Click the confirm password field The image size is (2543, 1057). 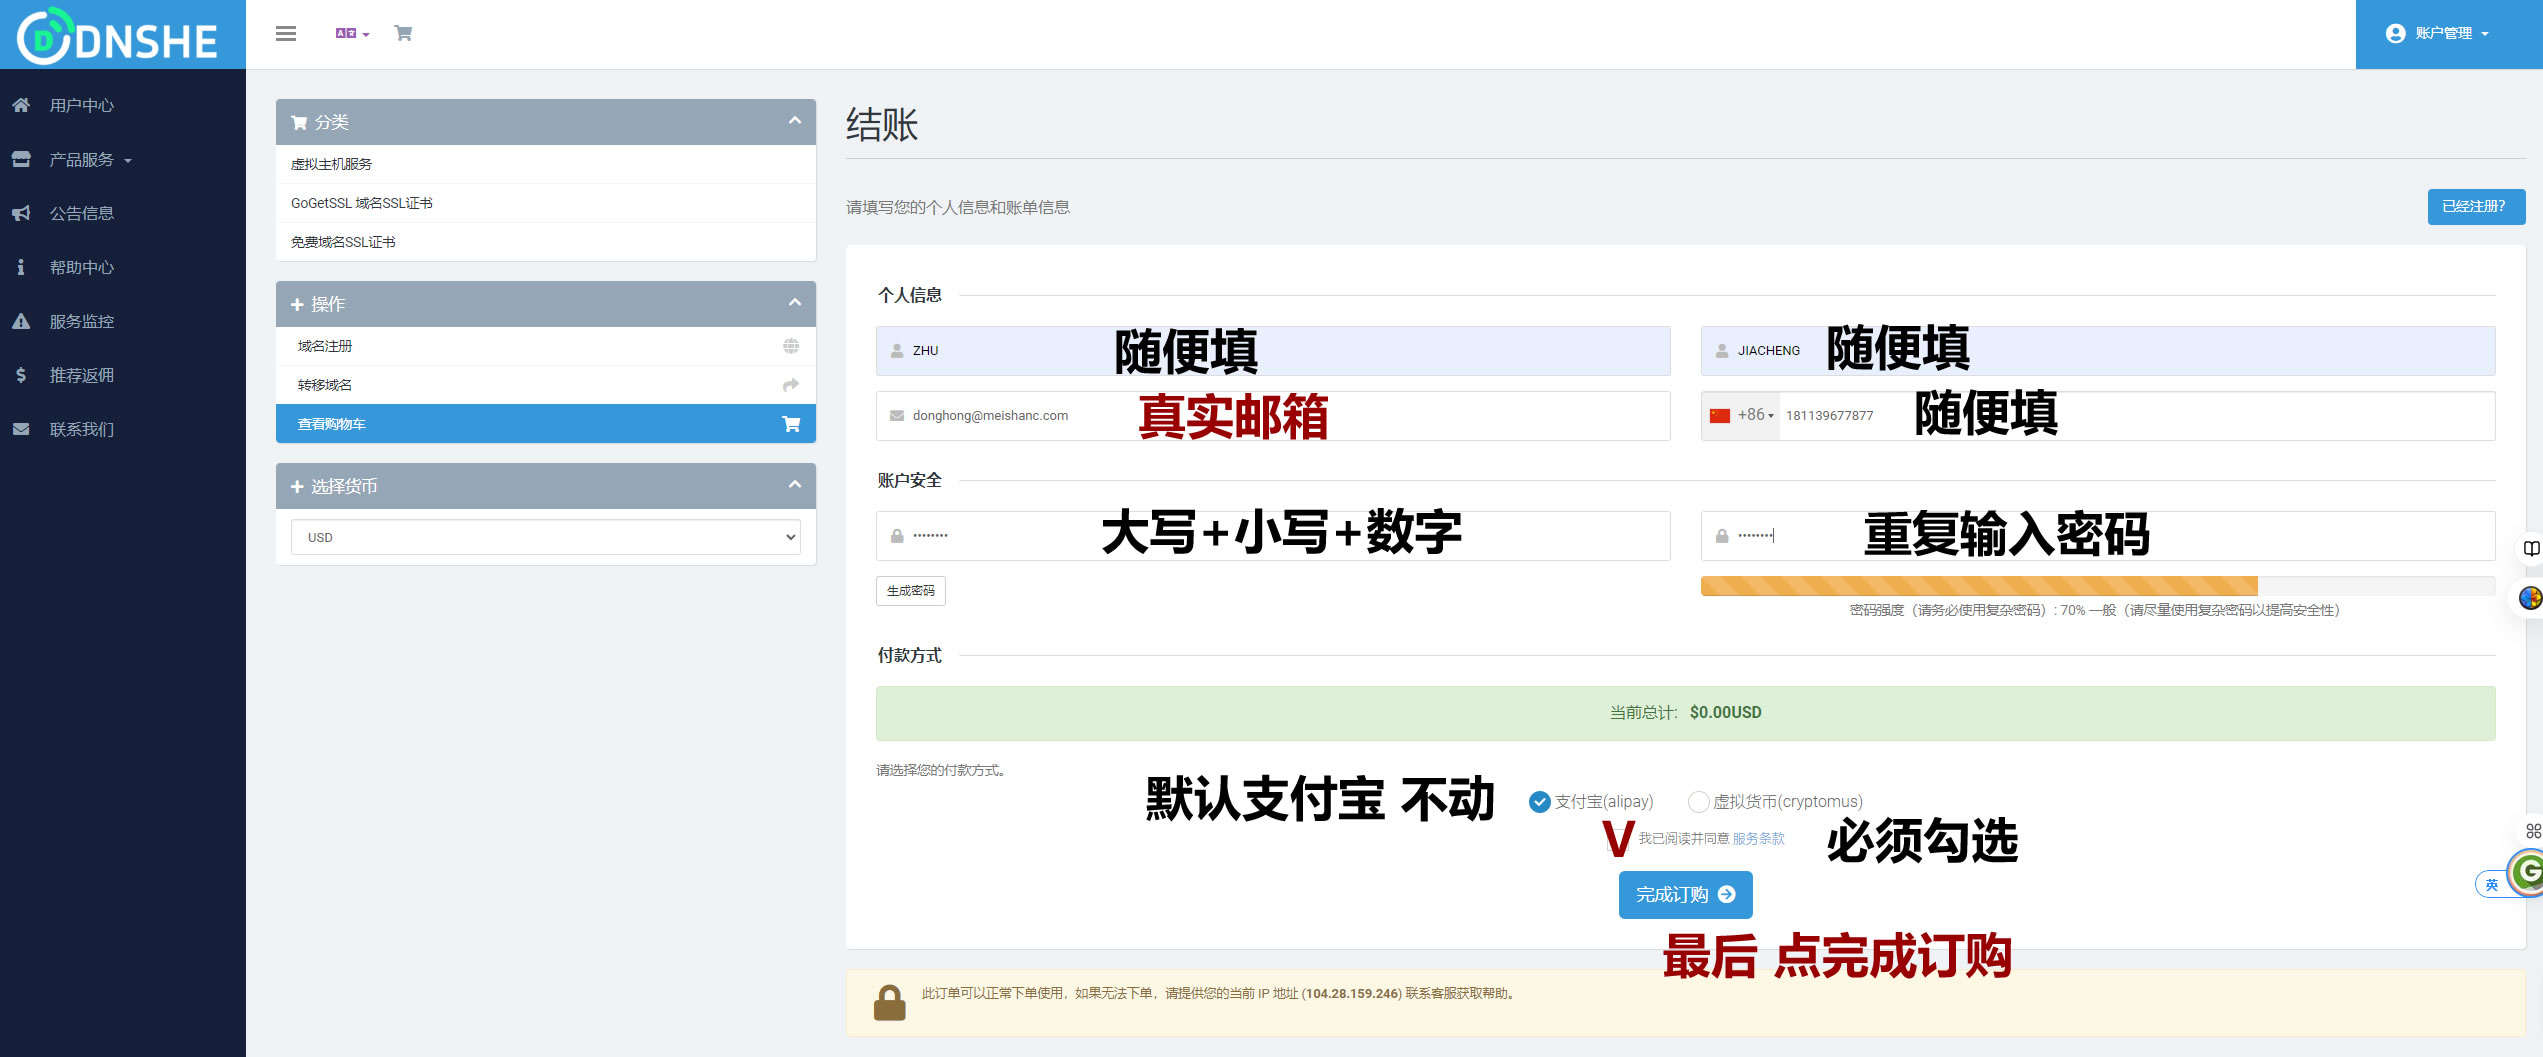[x=2098, y=536]
